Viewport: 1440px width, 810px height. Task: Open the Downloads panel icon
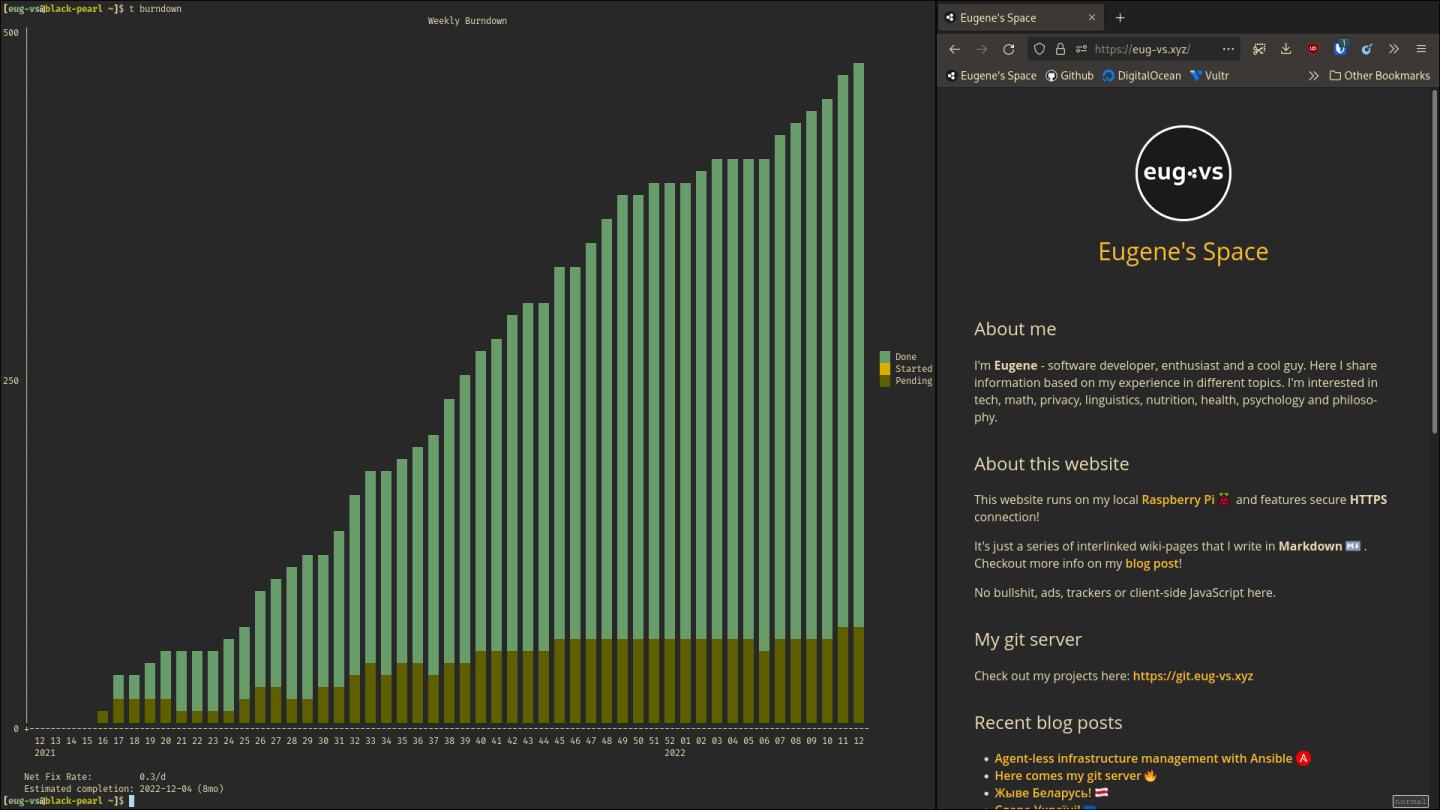tap(1286, 48)
